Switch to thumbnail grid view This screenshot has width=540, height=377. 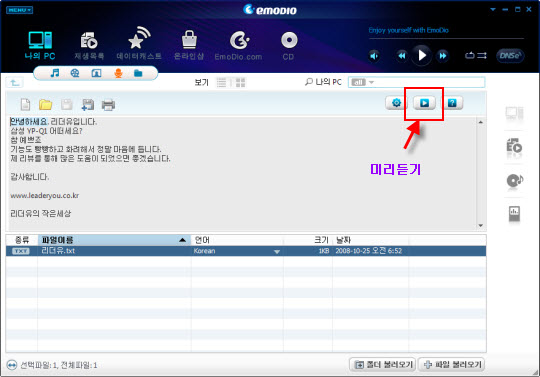pos(240,82)
